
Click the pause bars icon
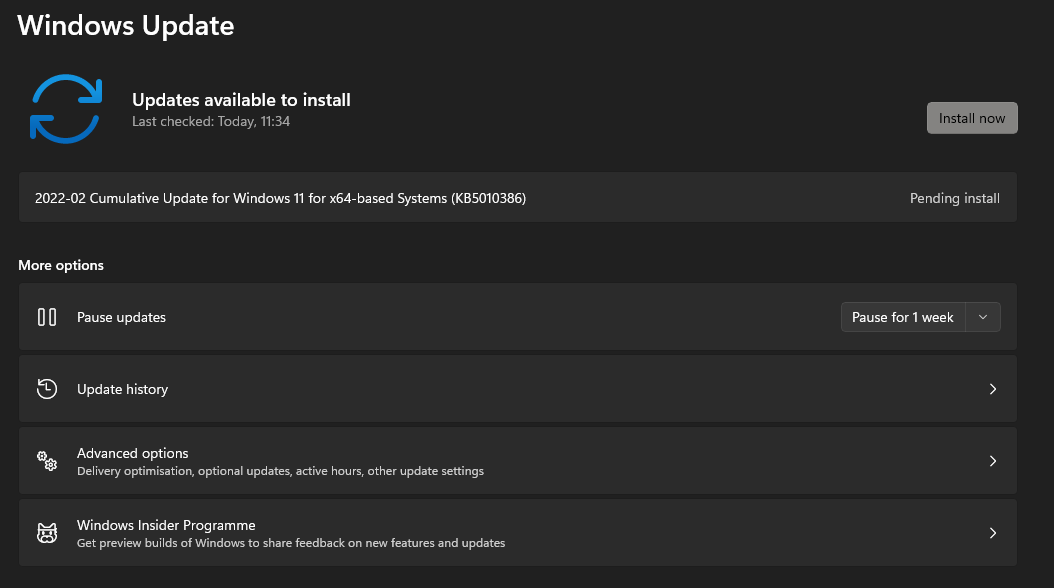click(47, 317)
